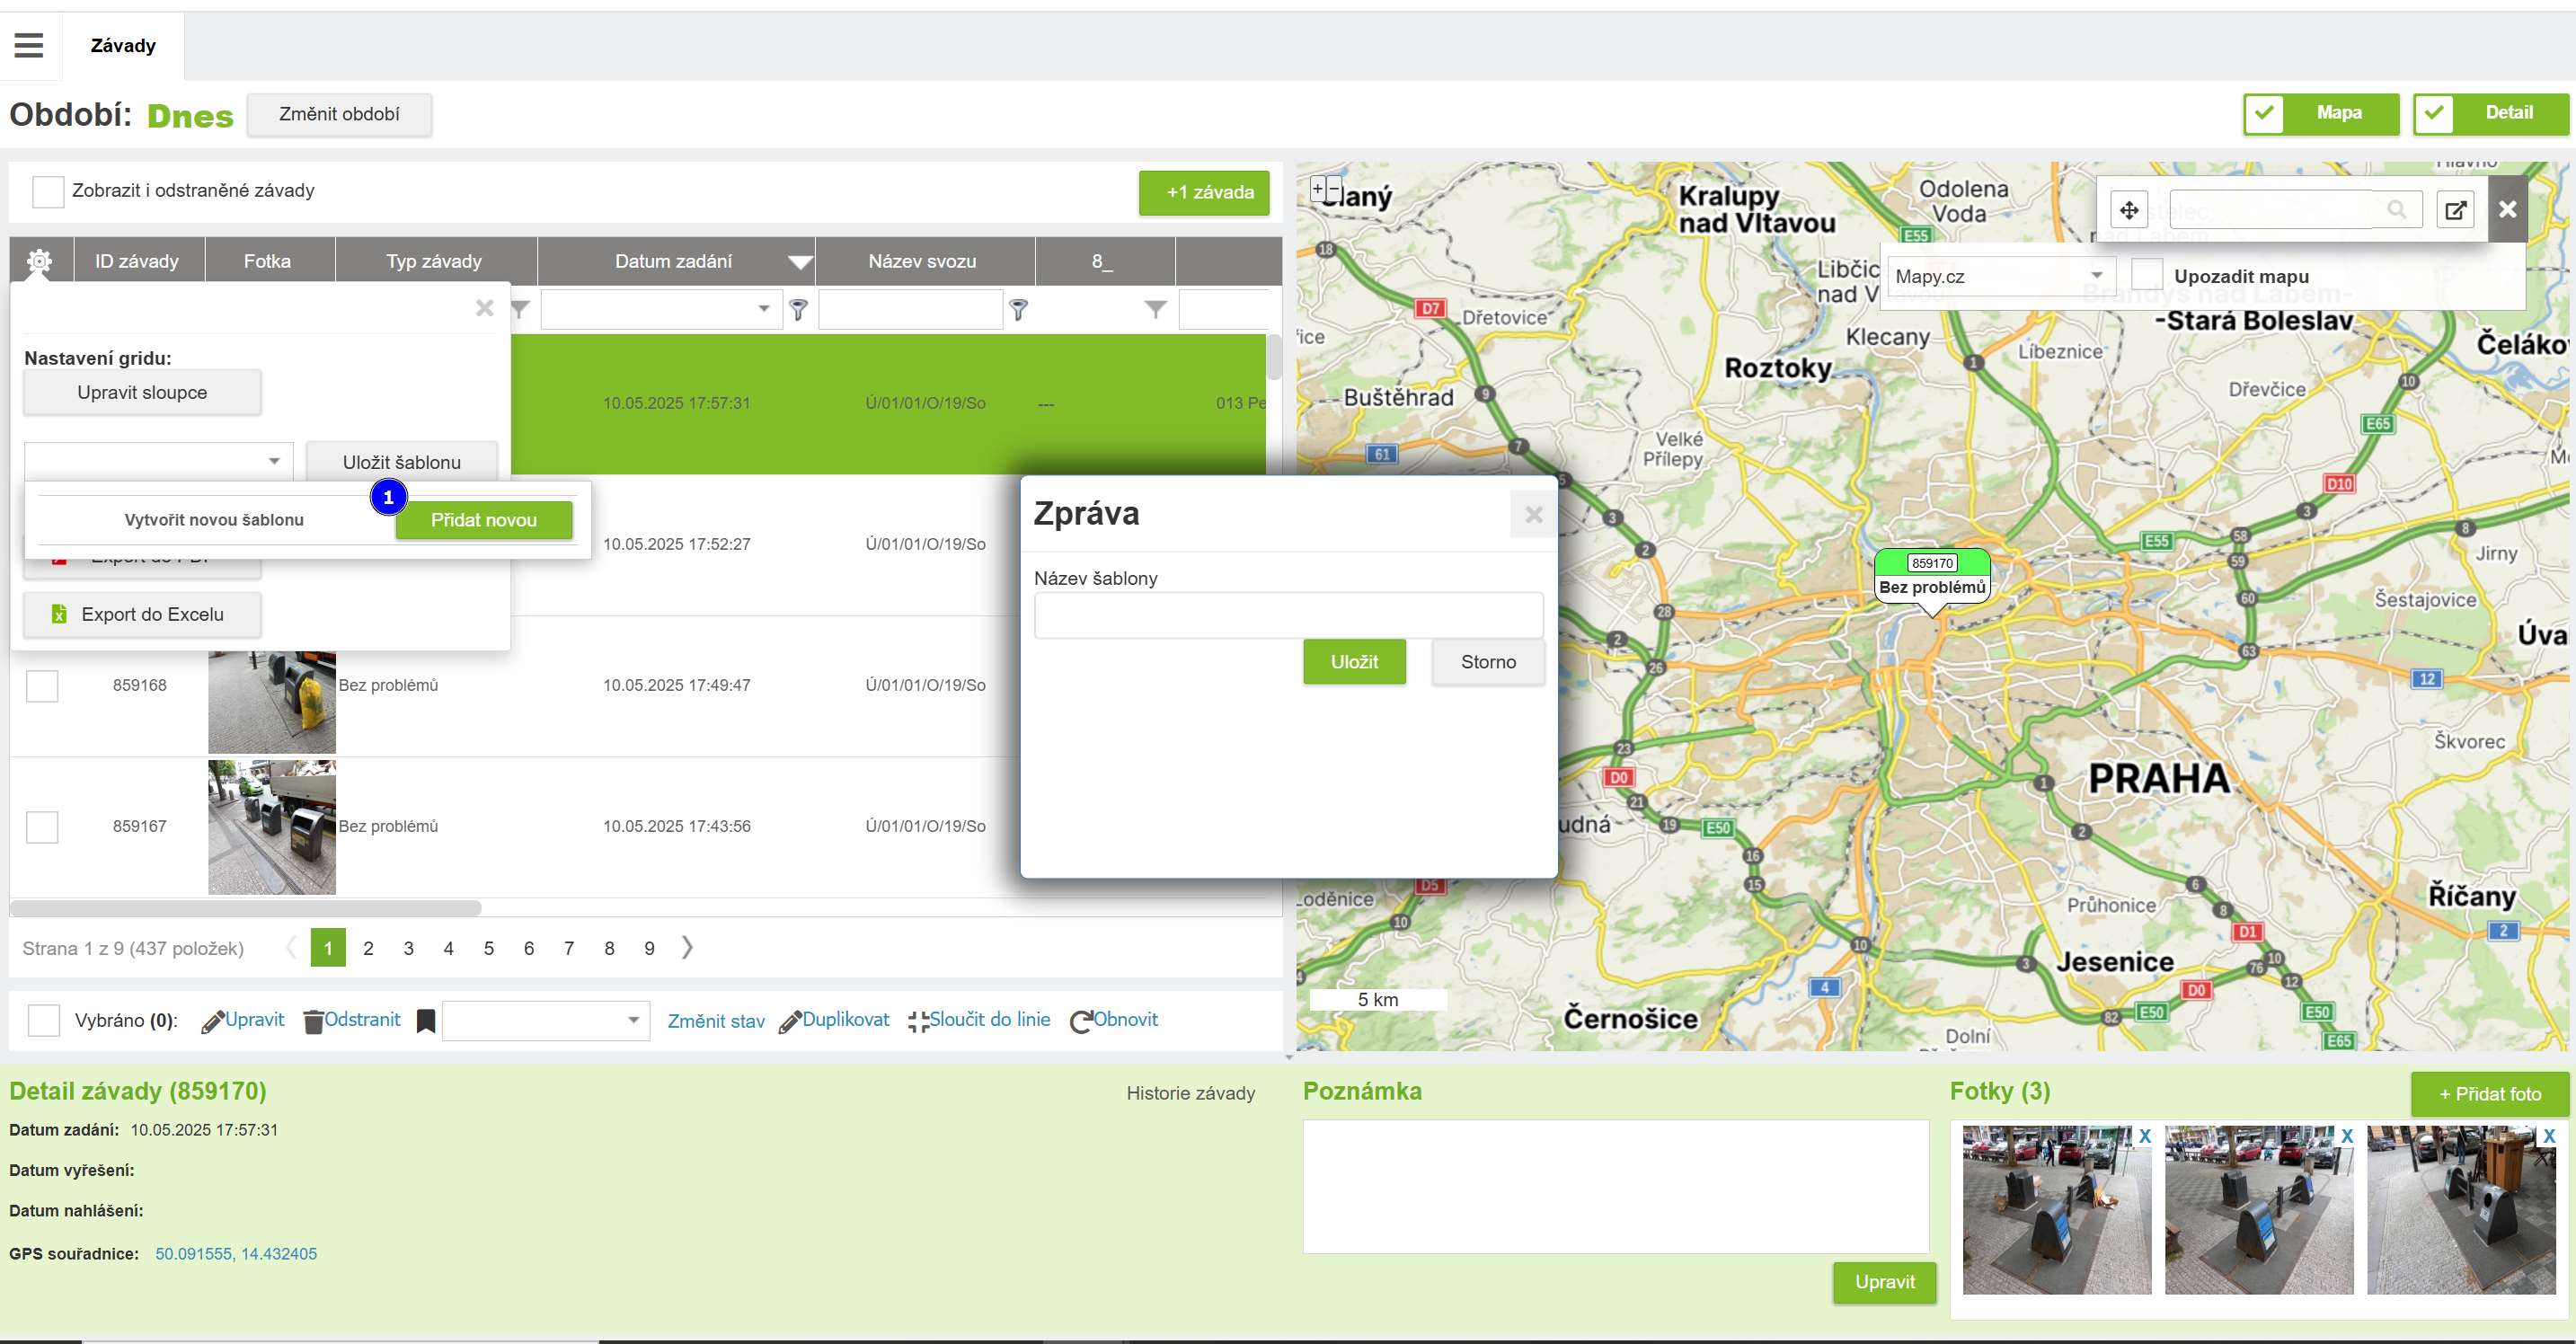2576x1344 pixels.
Task: Click the grid settings gear icon
Action: pyautogui.click(x=39, y=261)
